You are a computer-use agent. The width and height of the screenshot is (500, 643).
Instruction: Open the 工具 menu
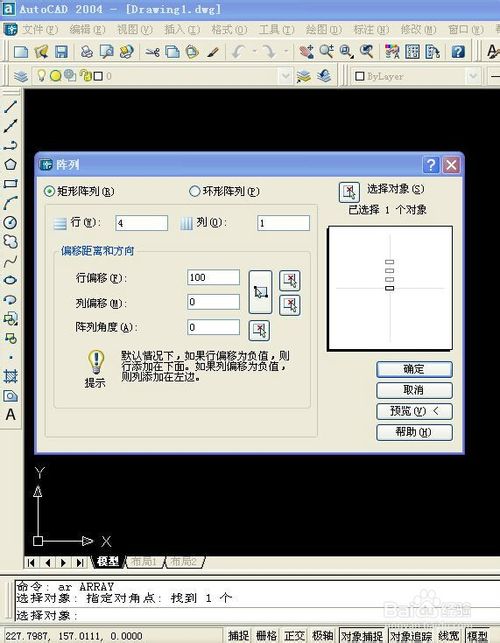(276, 30)
